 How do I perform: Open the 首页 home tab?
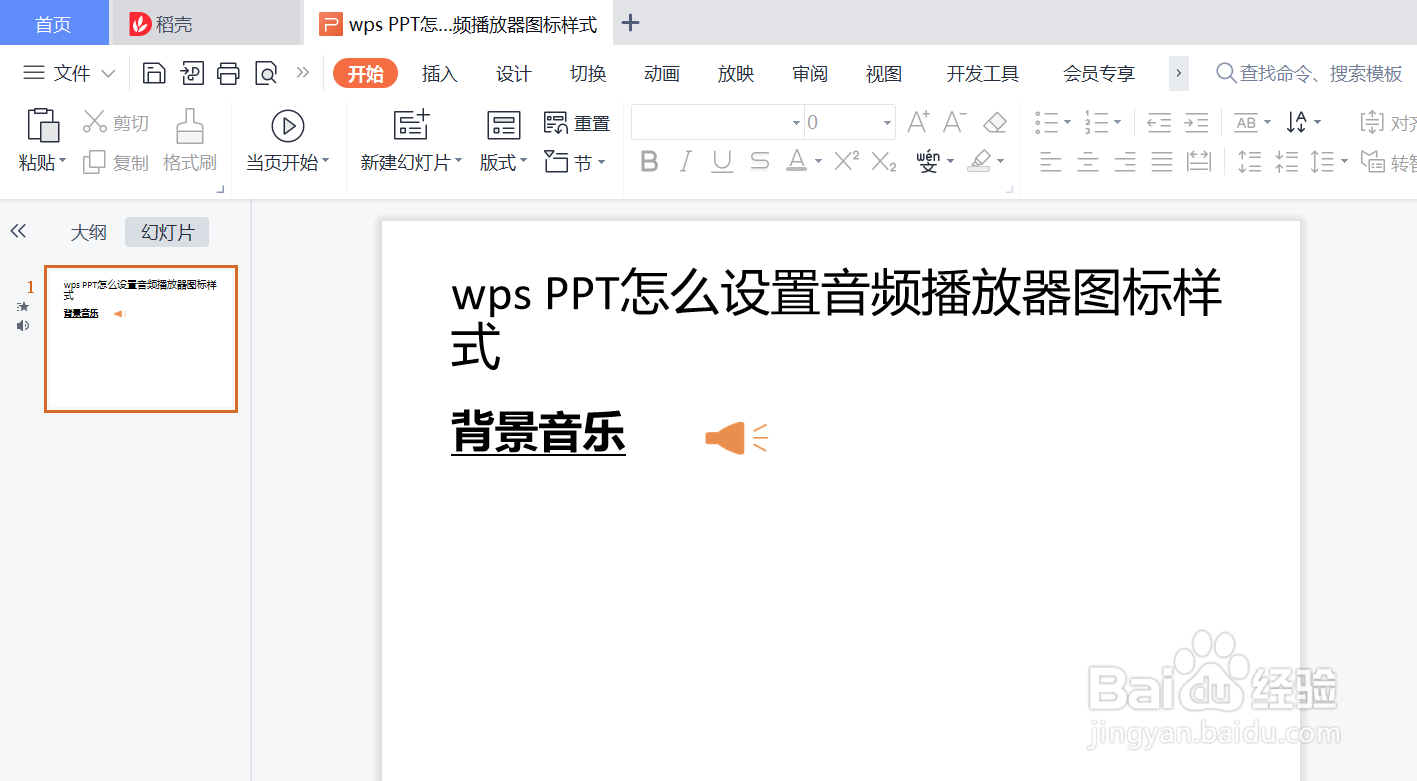(54, 23)
